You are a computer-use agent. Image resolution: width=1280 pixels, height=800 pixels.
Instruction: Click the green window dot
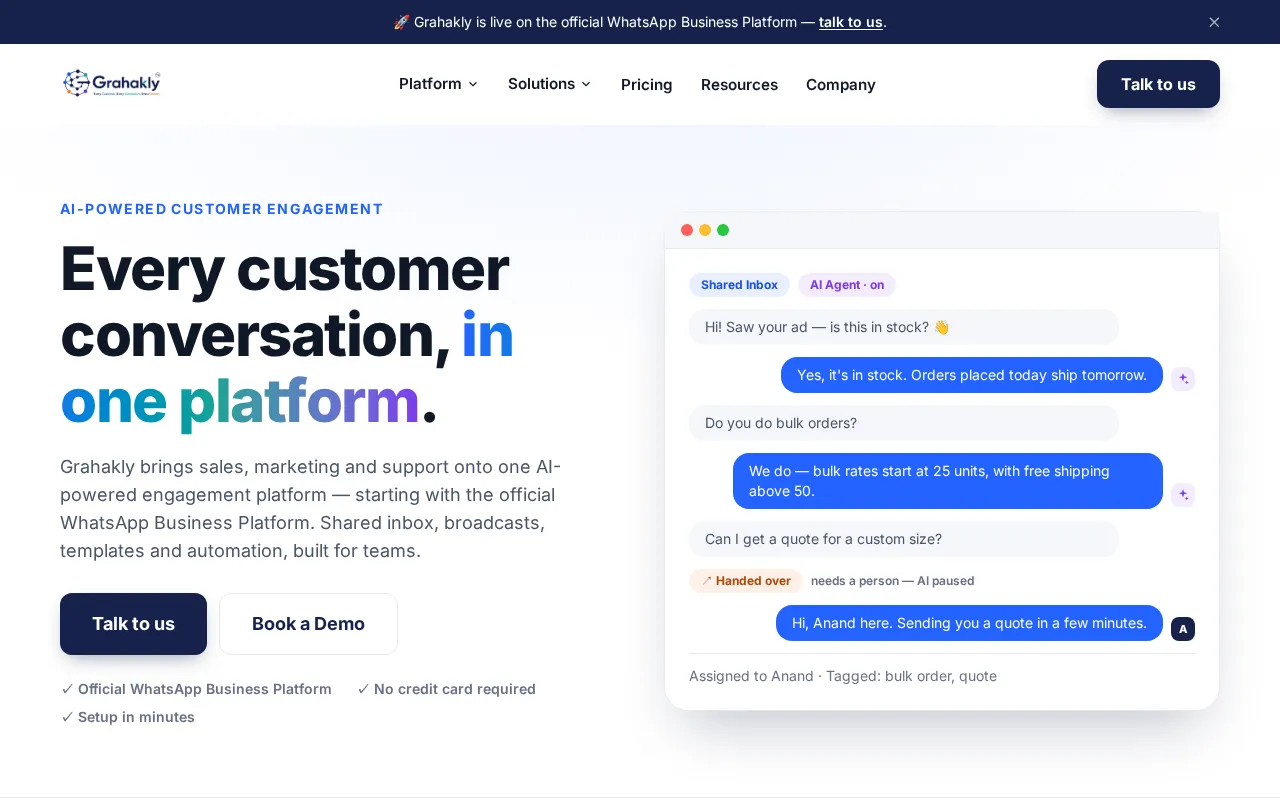click(x=723, y=230)
